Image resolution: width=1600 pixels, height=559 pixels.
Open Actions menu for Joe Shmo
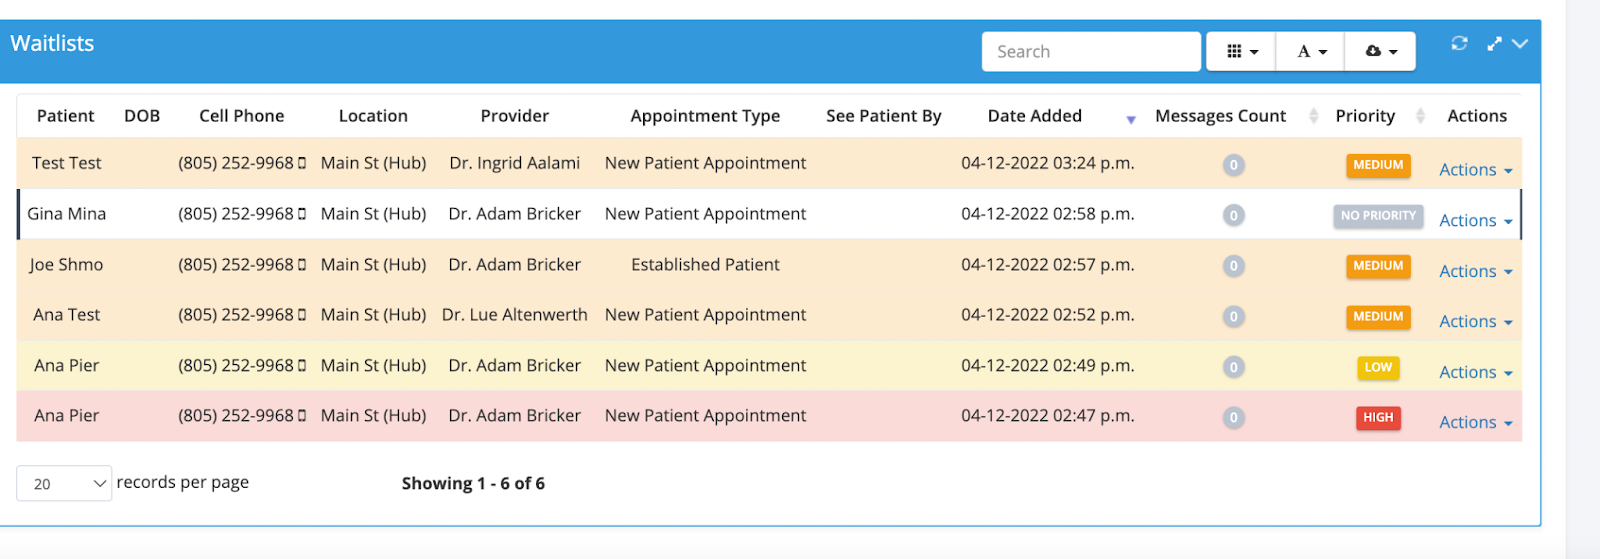tap(1475, 271)
